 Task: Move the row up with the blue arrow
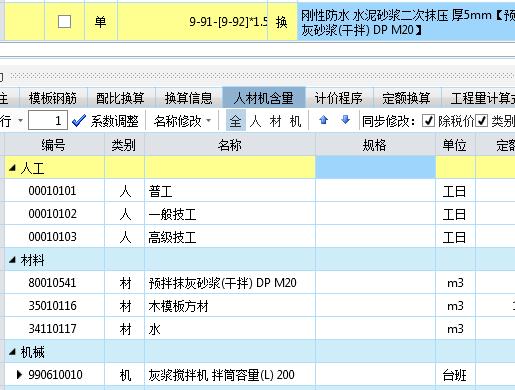323,120
